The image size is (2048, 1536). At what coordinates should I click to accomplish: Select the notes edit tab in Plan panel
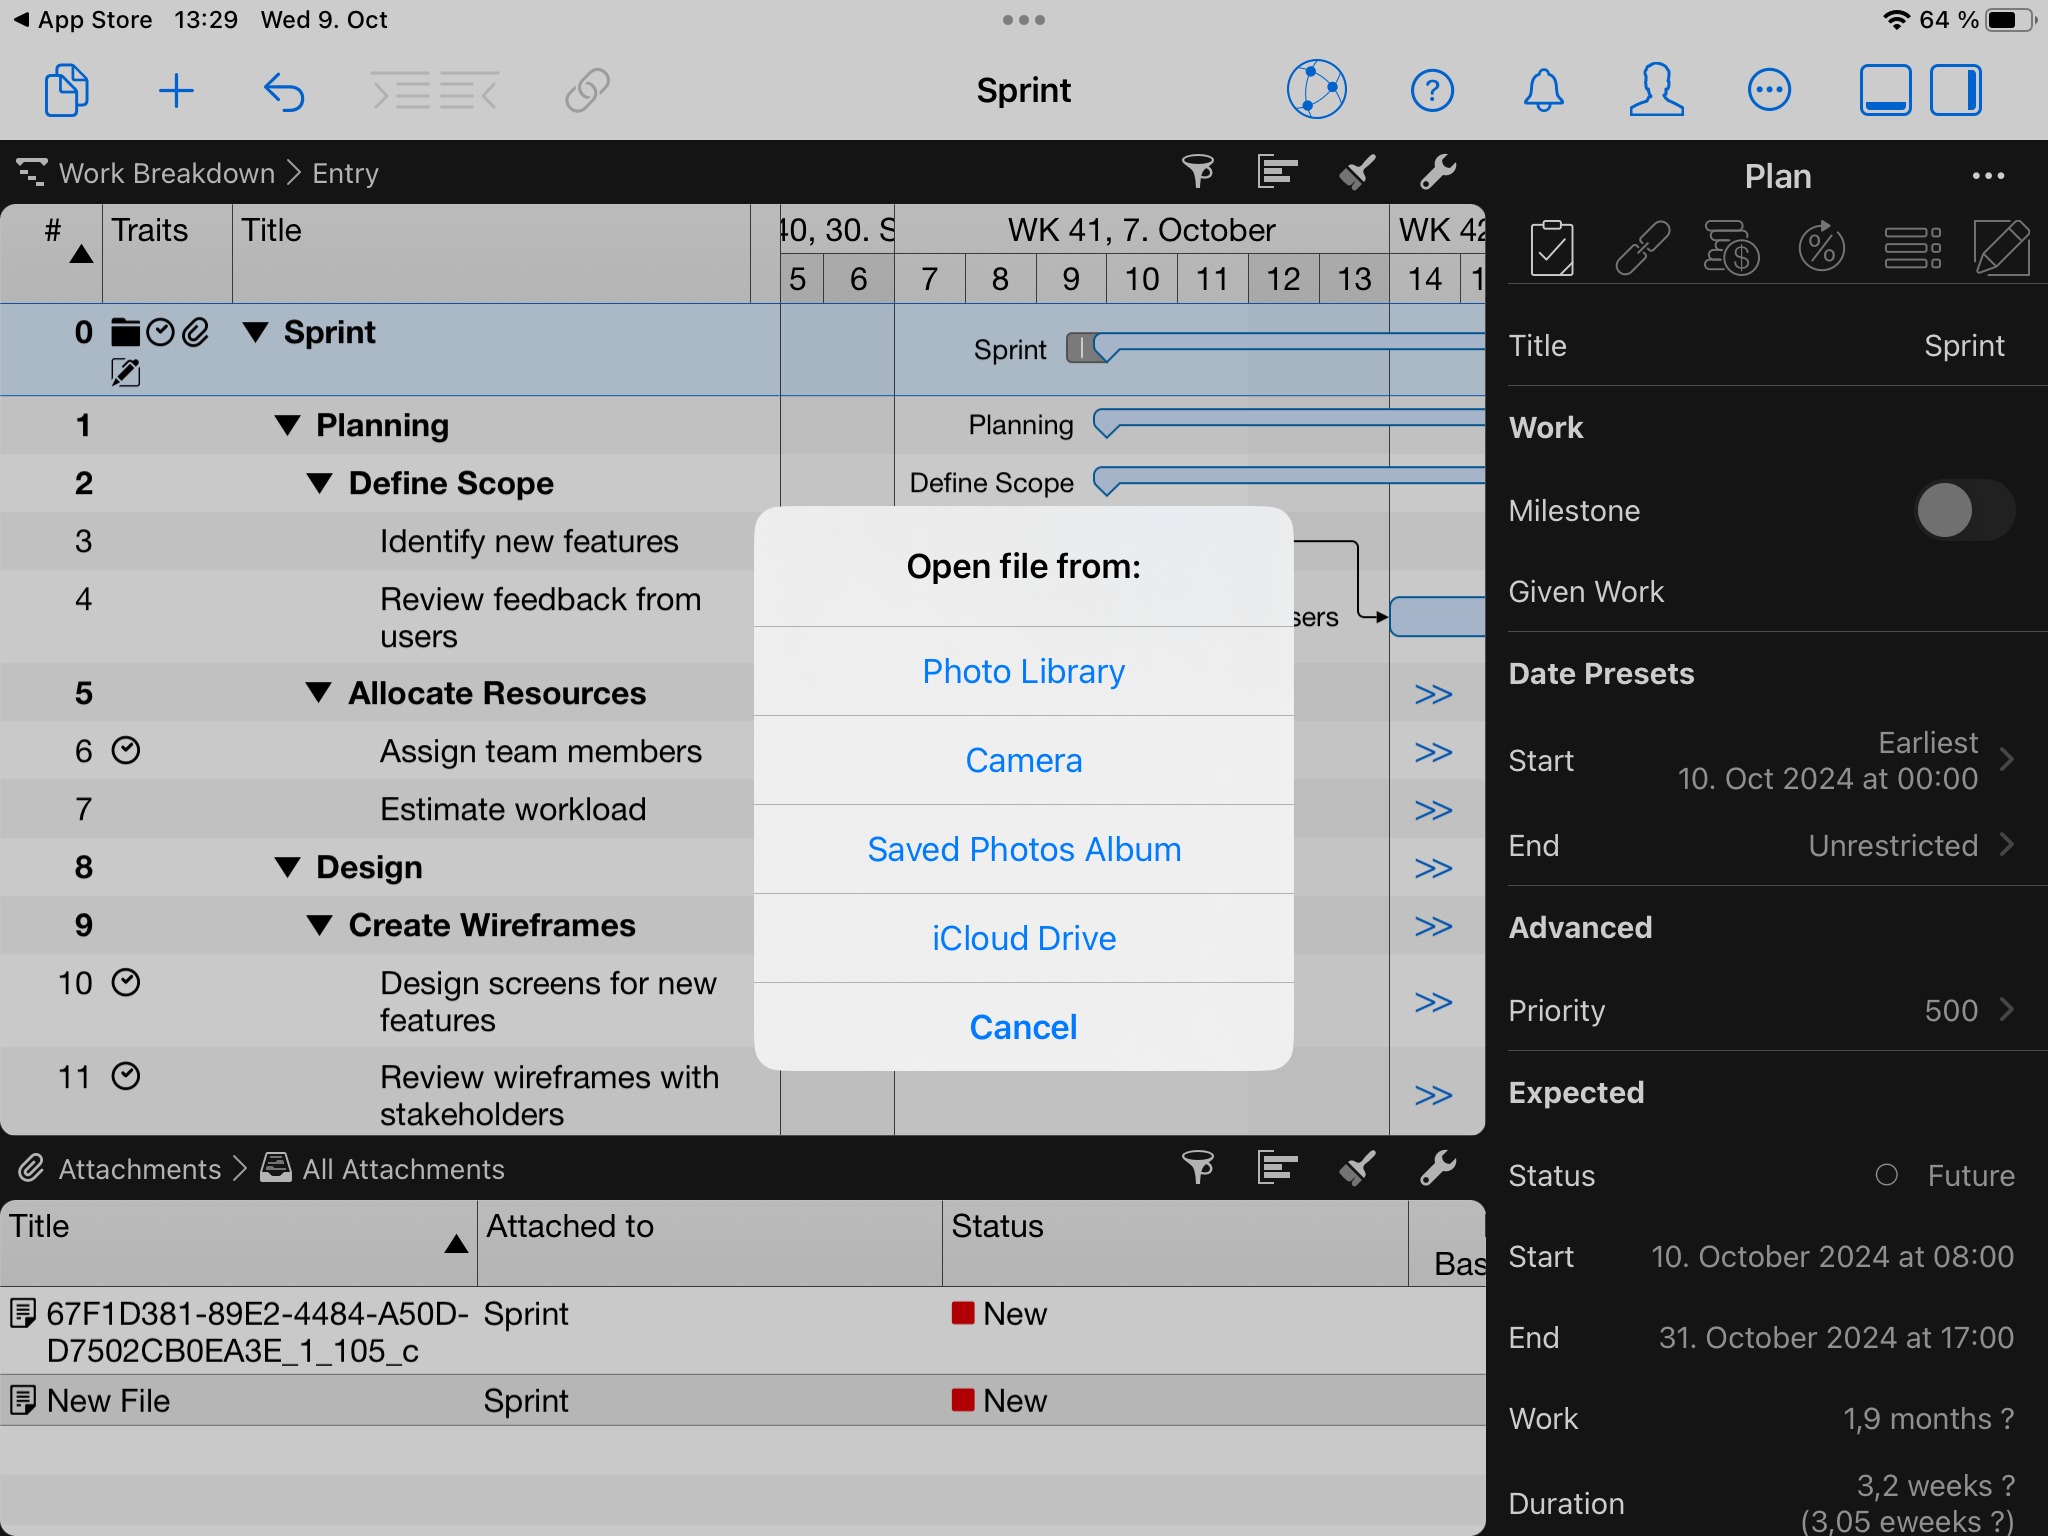(x=2002, y=248)
